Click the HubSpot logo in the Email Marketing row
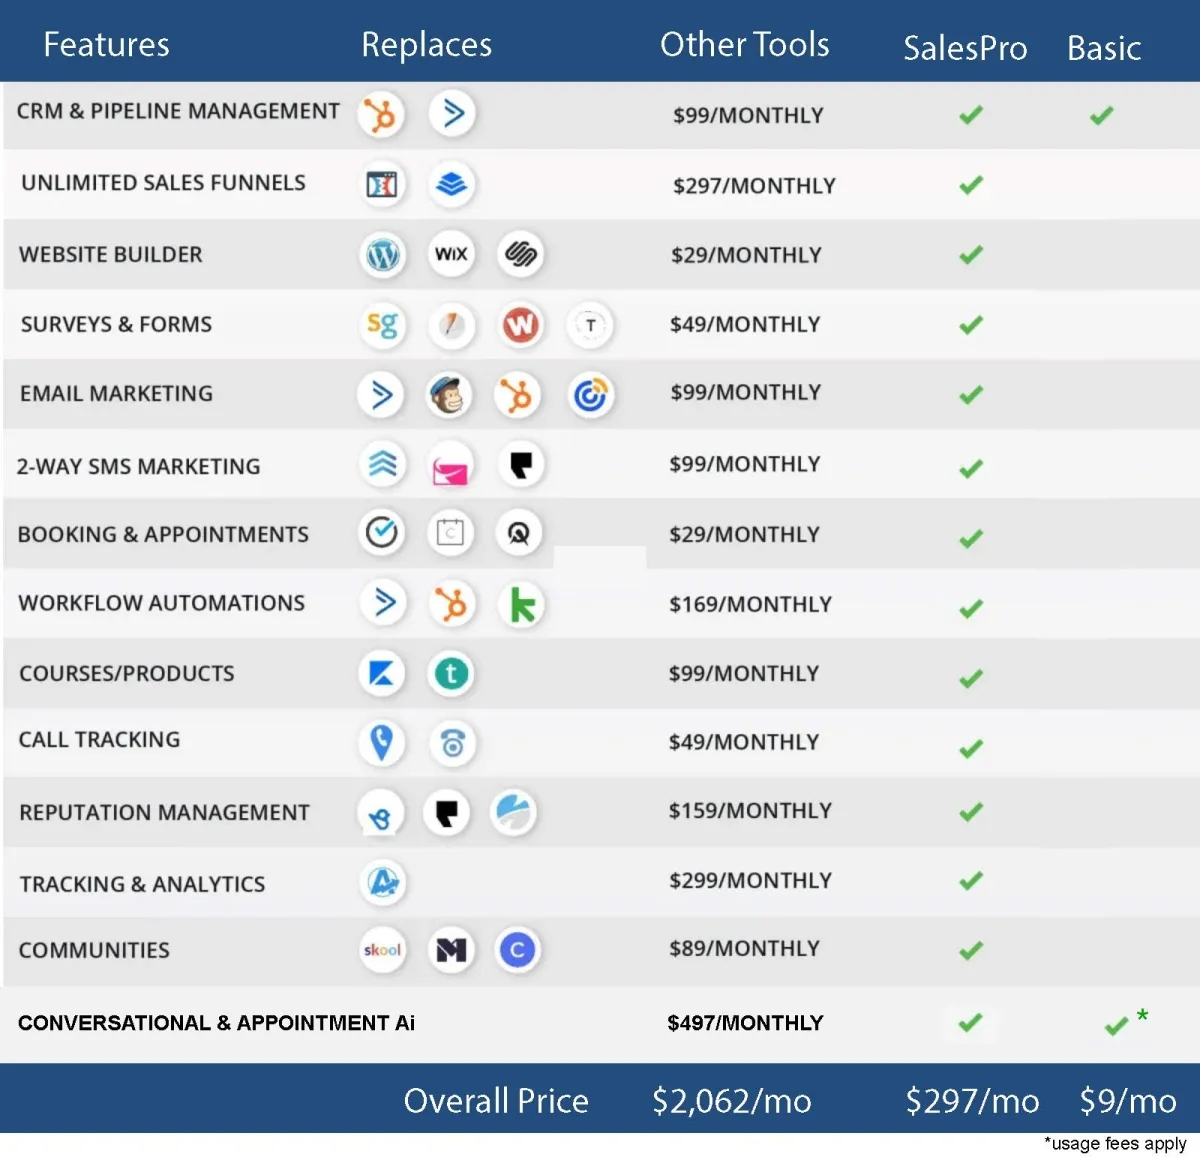The image size is (1200, 1157). pos(518,395)
